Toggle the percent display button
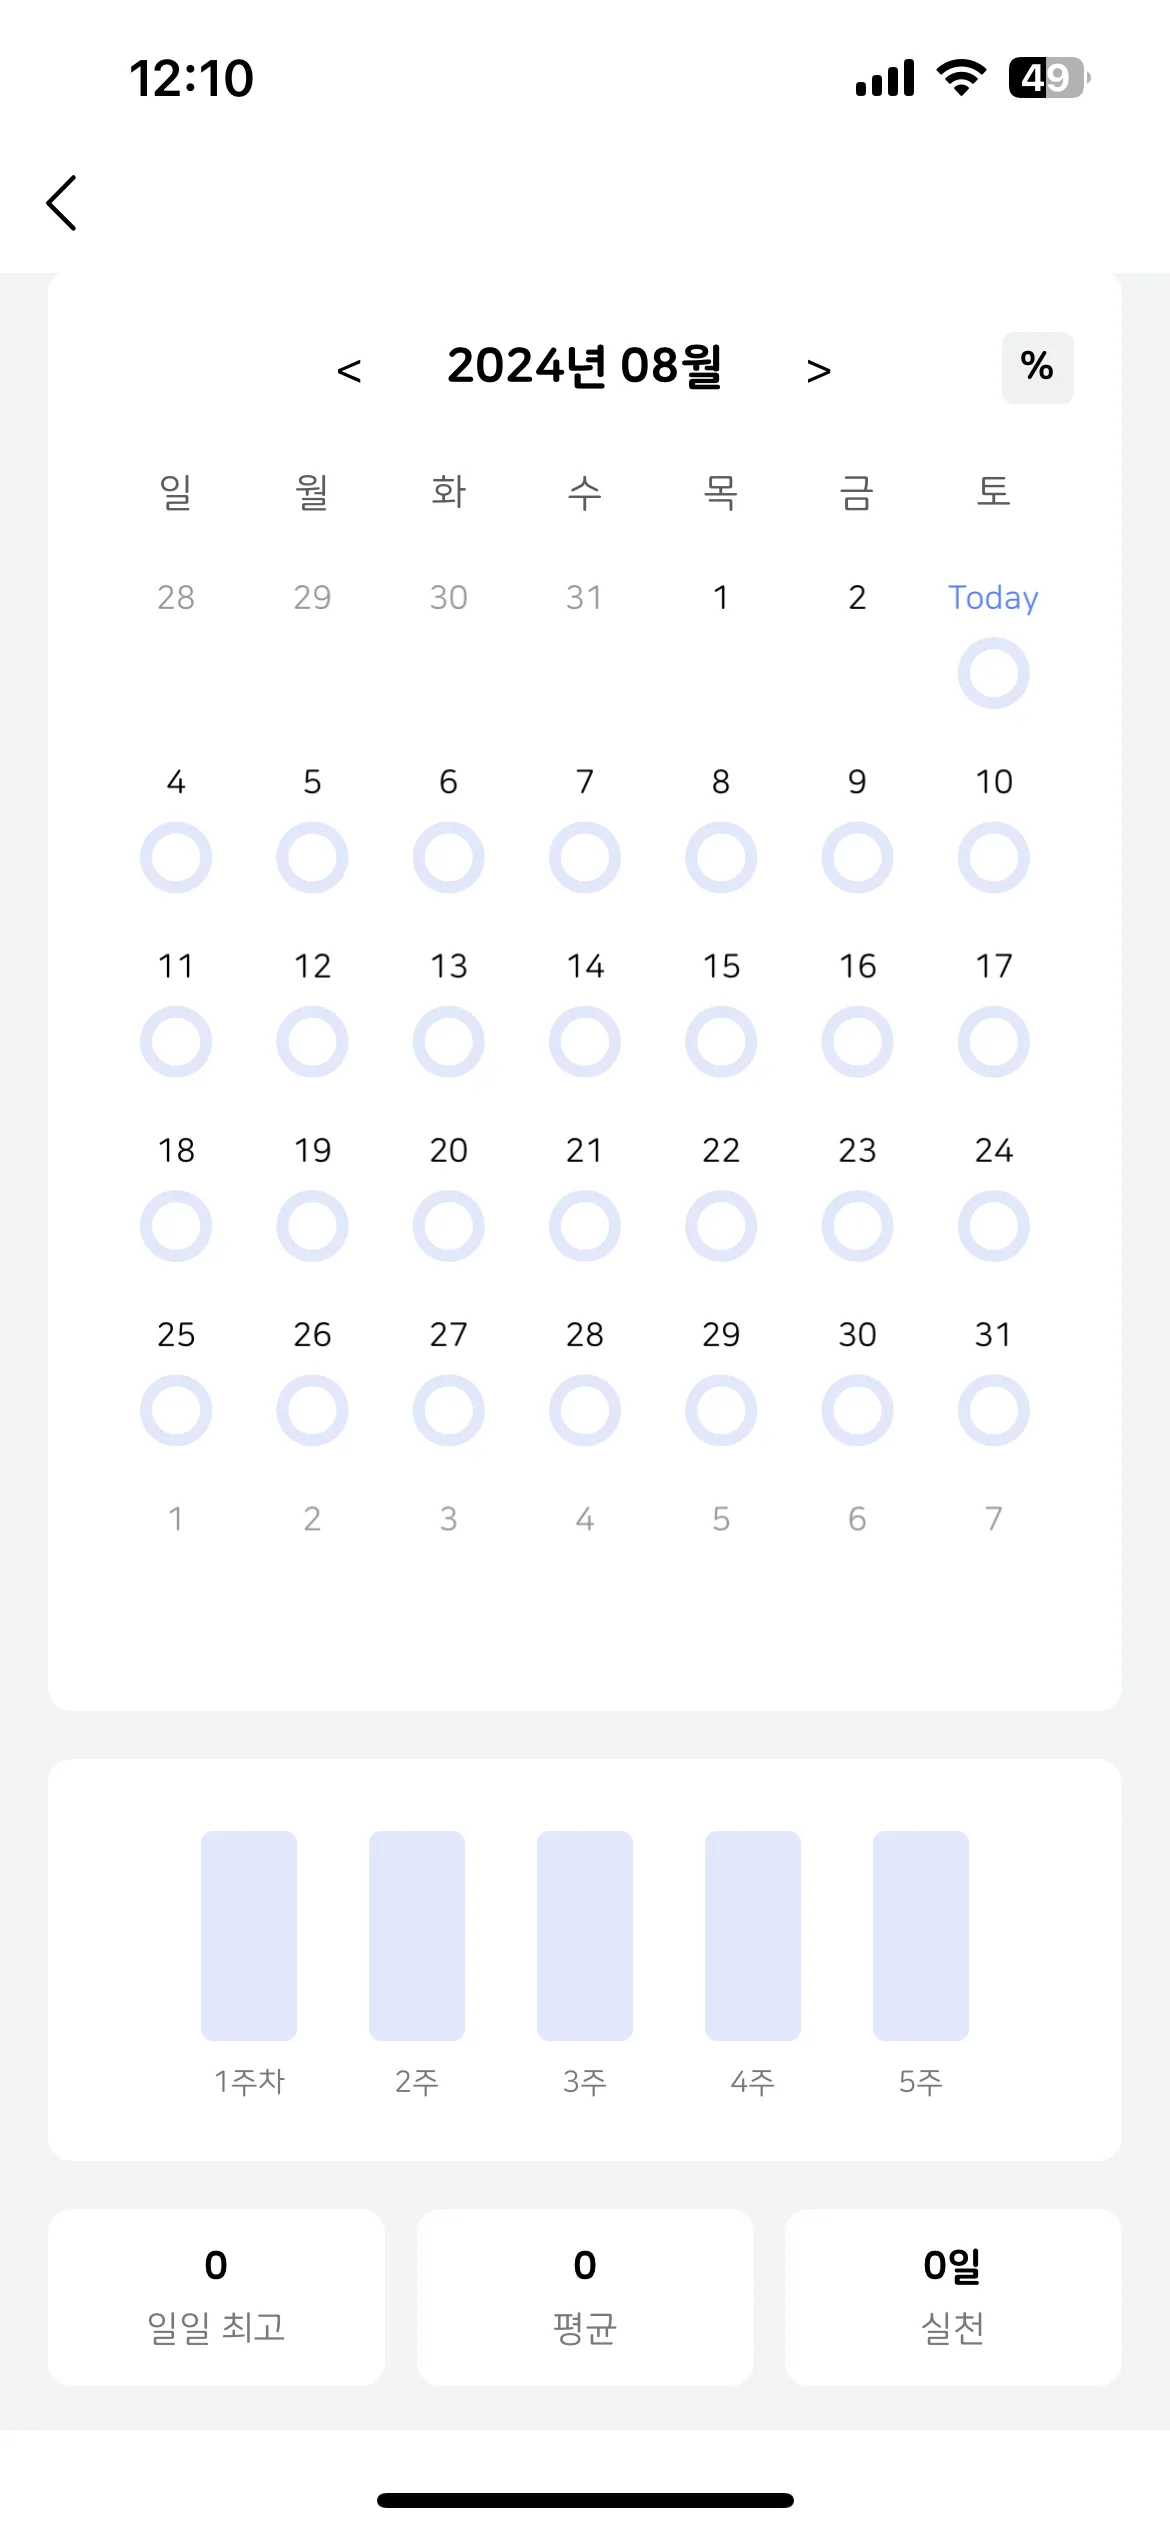Viewport: 1170px width, 2532px height. click(x=1037, y=367)
